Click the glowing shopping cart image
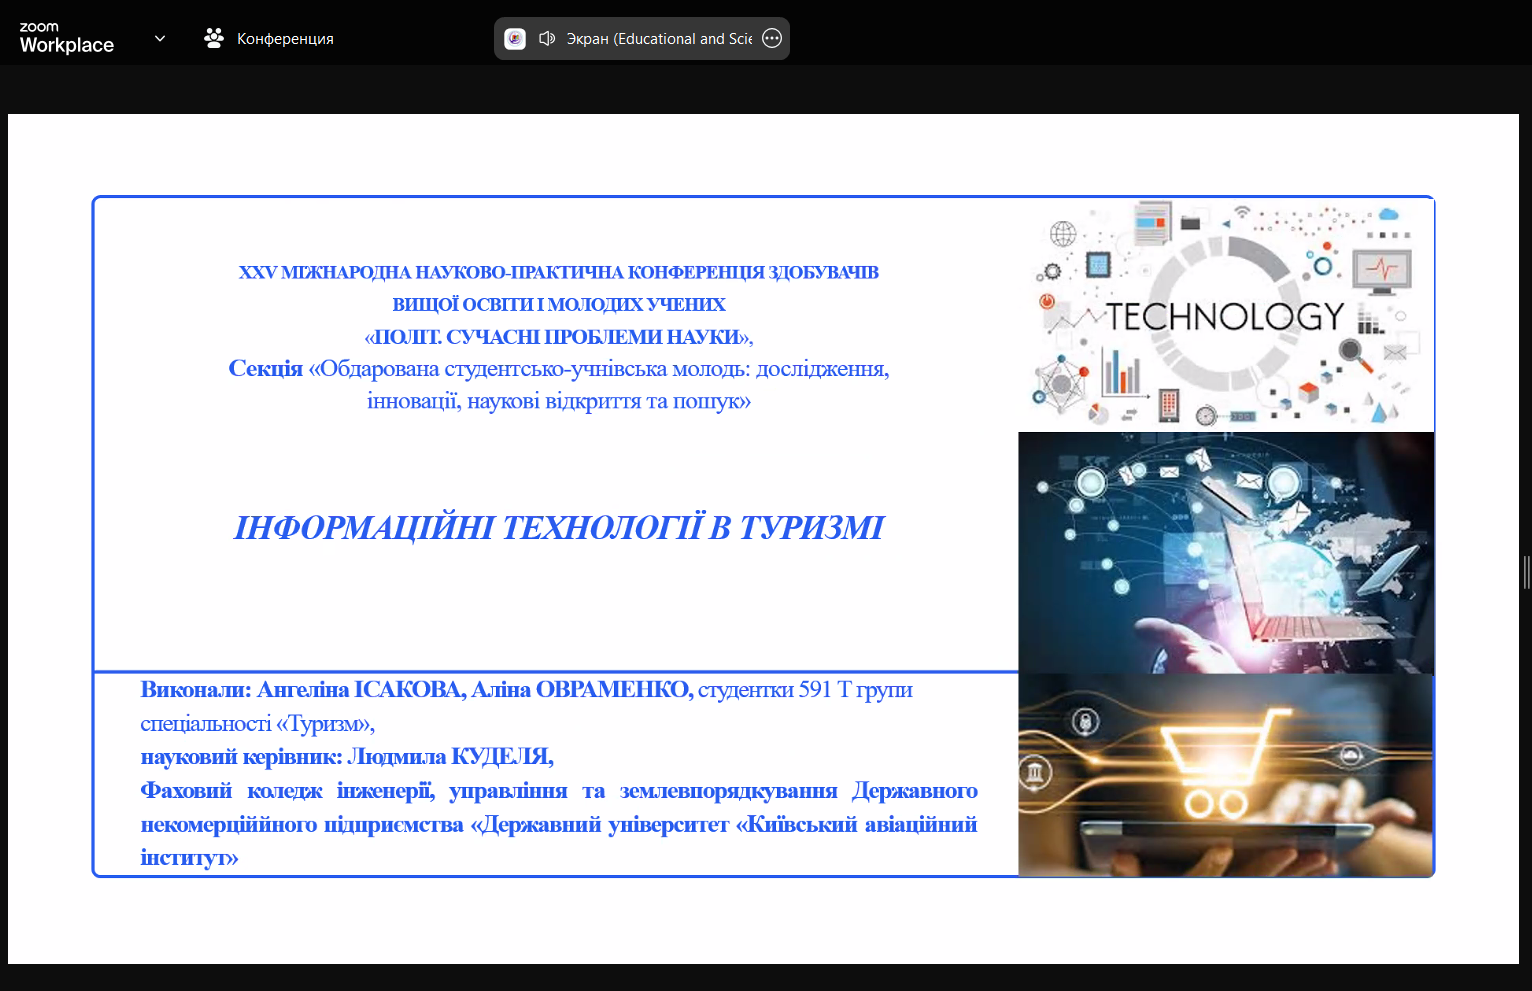The height and width of the screenshot is (991, 1532). click(x=1225, y=775)
